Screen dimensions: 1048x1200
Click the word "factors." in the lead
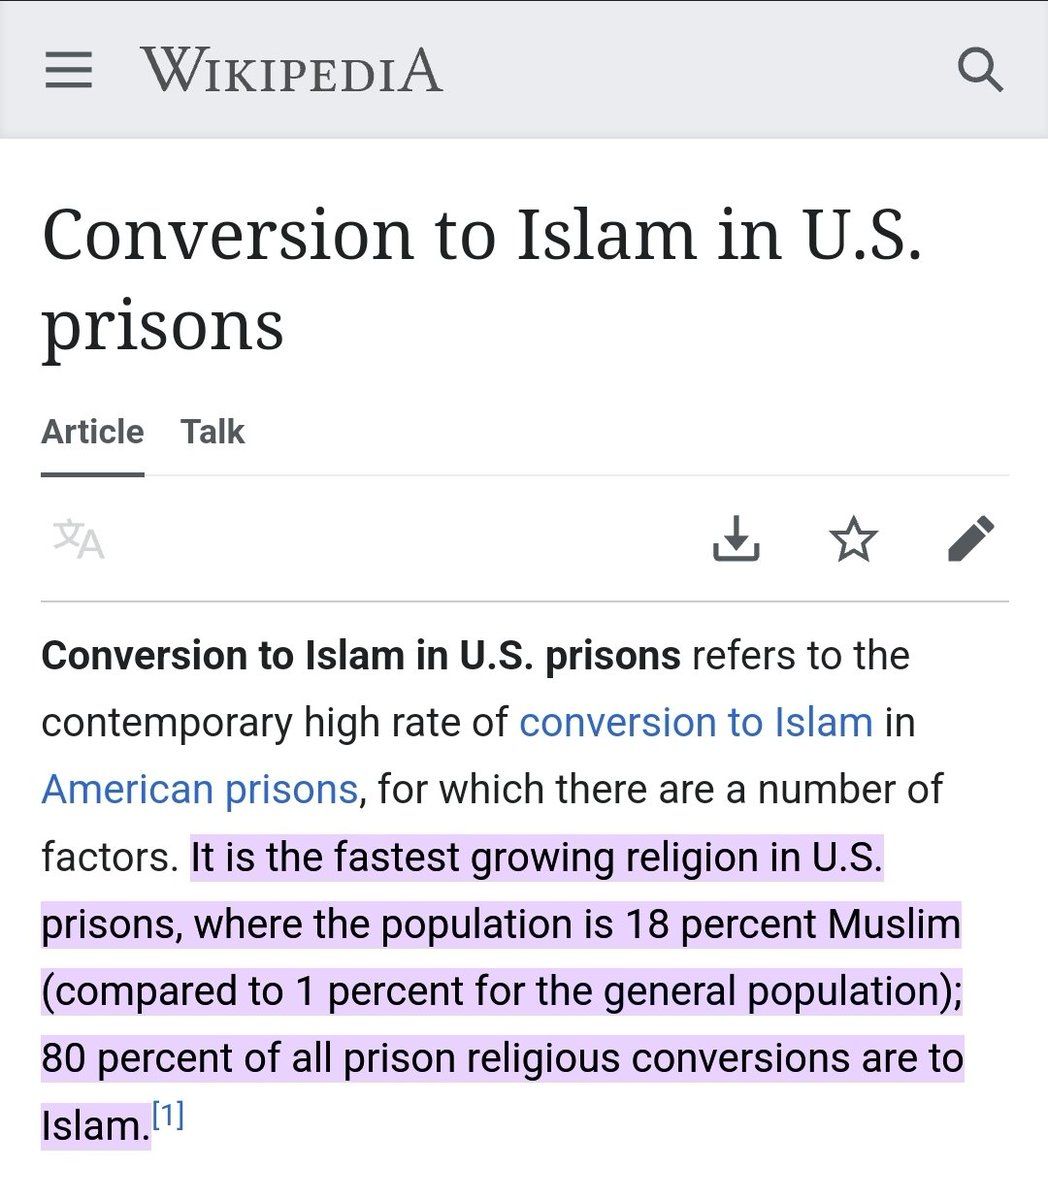coord(109,857)
